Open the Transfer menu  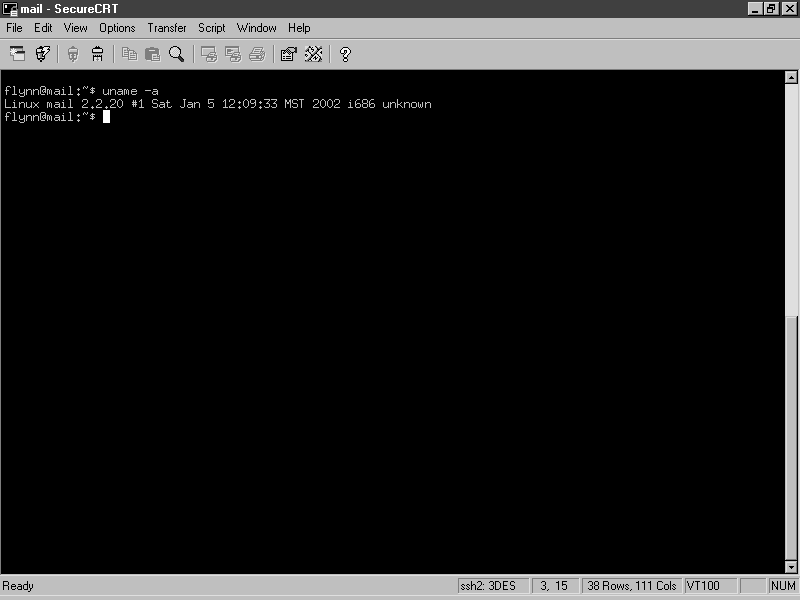click(167, 28)
